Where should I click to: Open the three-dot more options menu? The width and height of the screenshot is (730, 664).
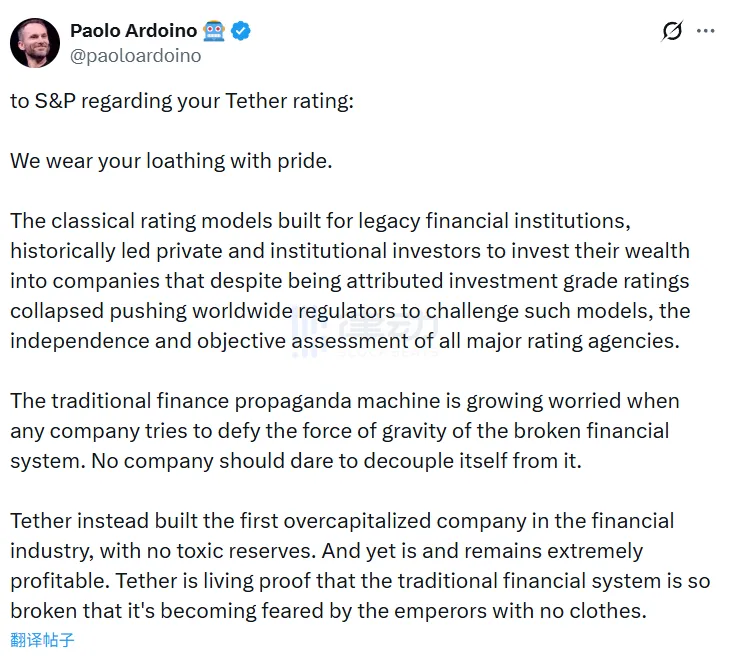click(x=706, y=32)
